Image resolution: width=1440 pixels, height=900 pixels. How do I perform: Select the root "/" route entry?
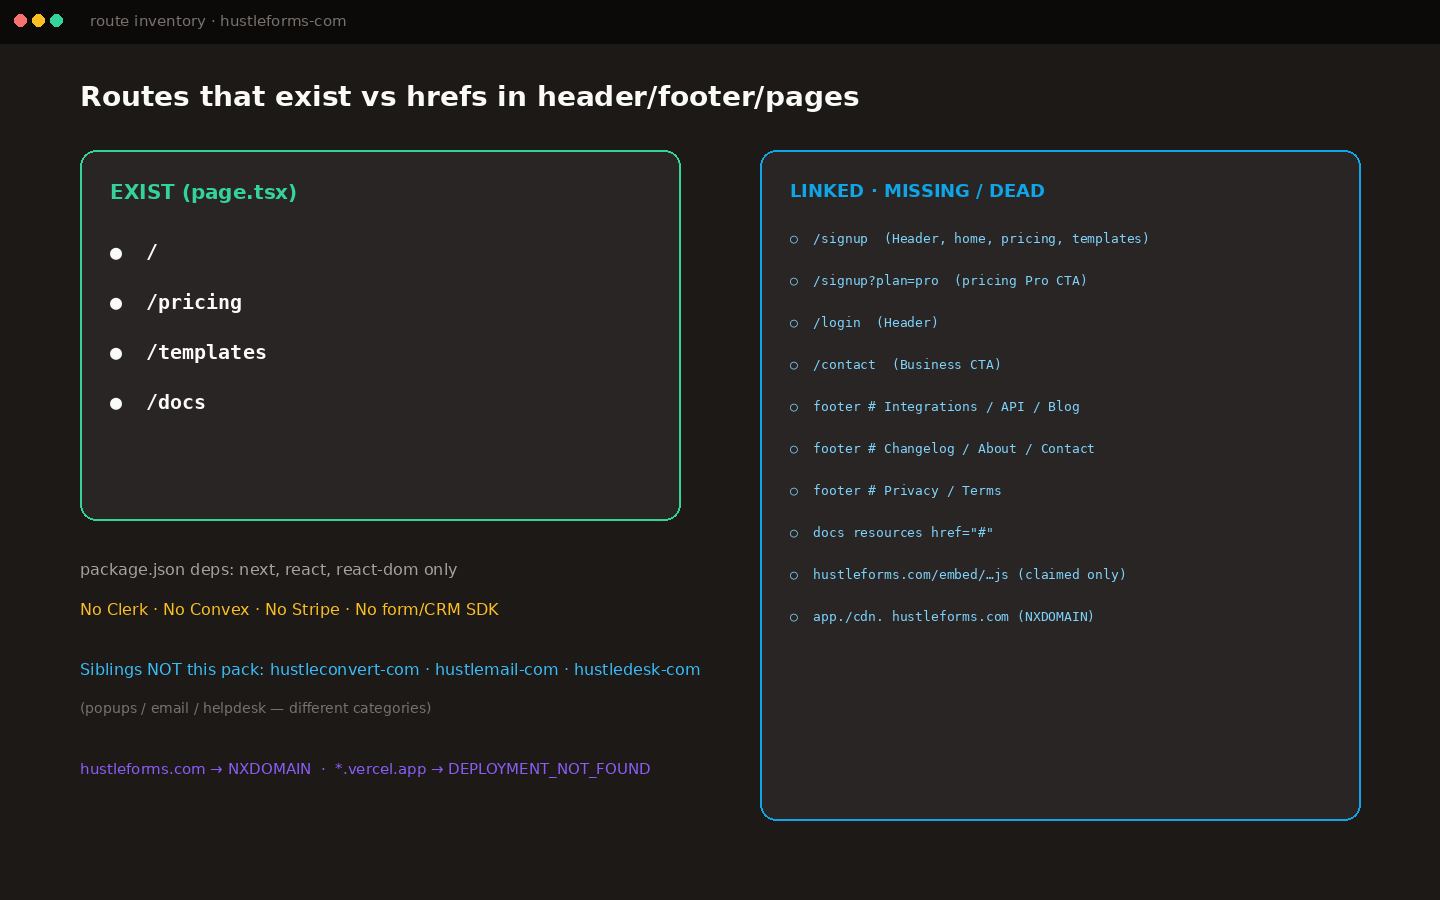134,252
